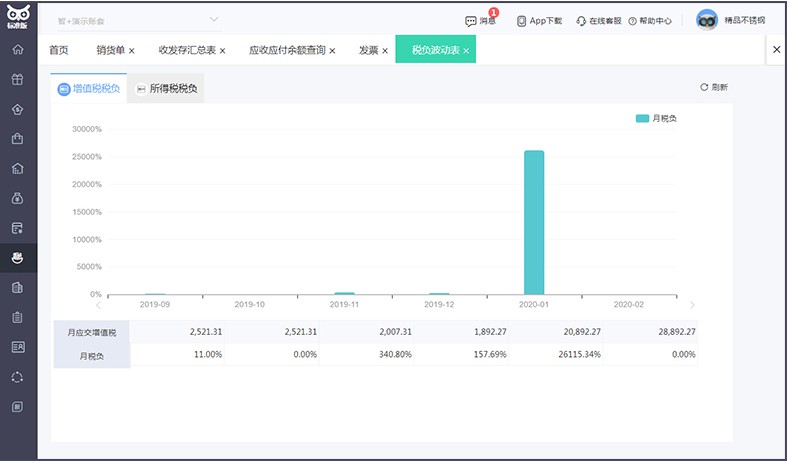This screenshot has height=461, width=790.
Task: Switch to the 销货单 tab
Action: coord(110,50)
